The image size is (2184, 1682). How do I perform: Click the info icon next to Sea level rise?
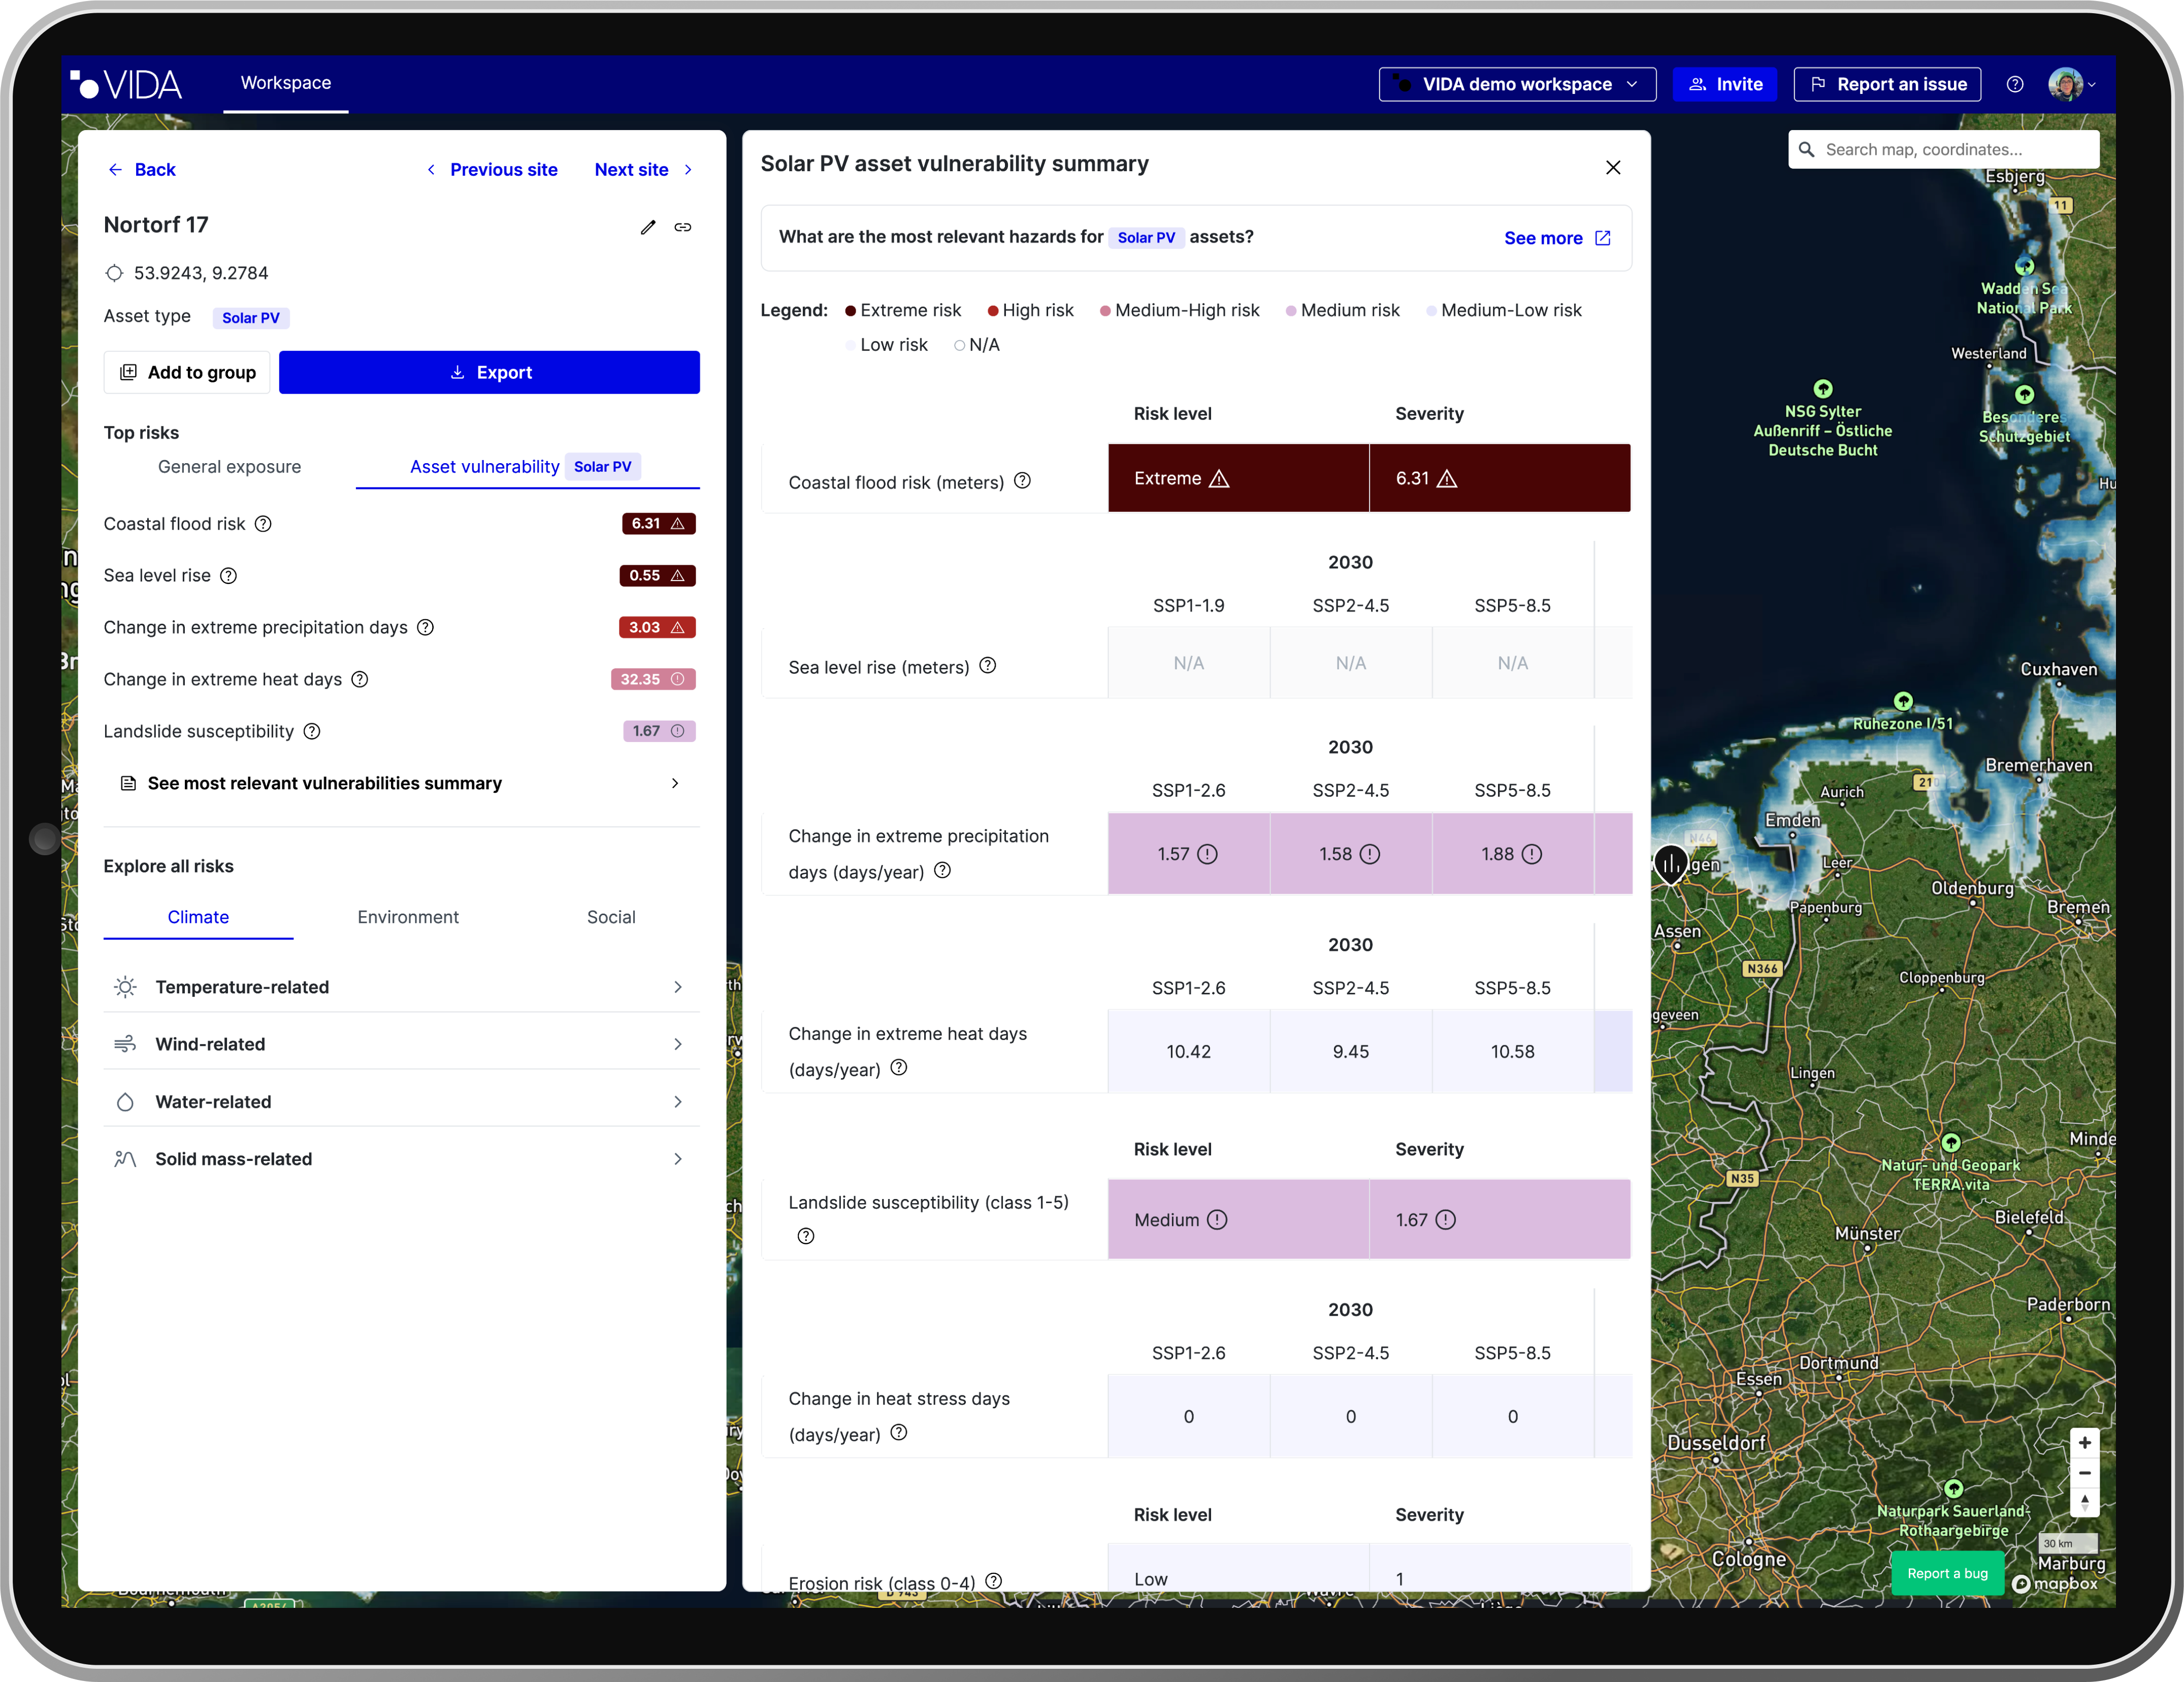coord(229,576)
